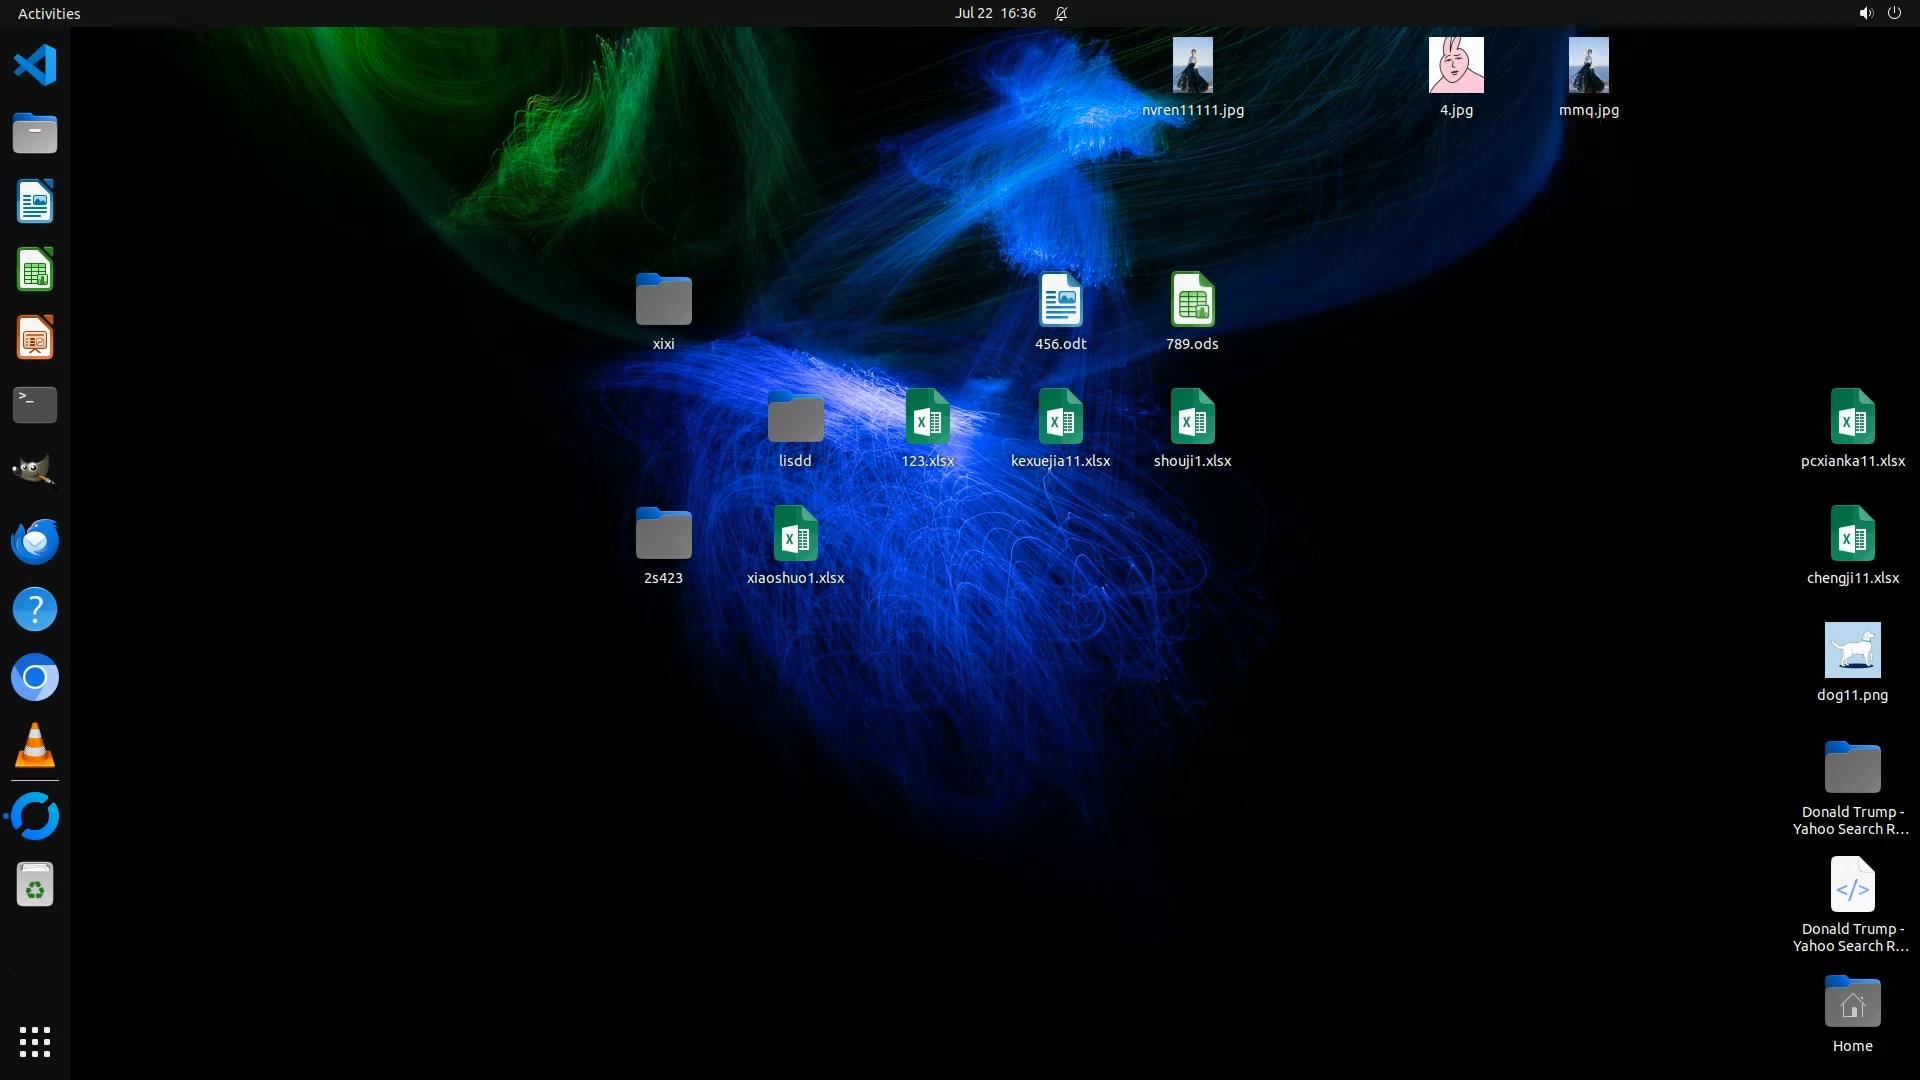
Task: Launch Chromium browser from dock
Action: click(x=35, y=678)
